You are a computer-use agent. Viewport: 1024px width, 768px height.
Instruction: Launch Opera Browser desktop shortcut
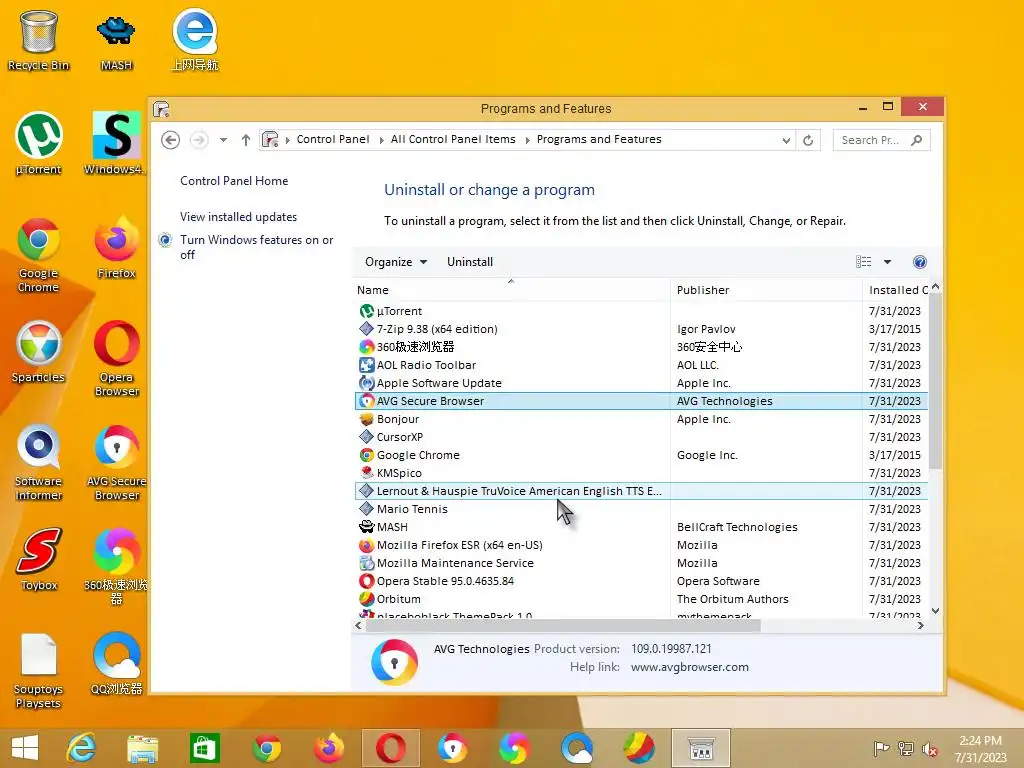click(x=116, y=358)
